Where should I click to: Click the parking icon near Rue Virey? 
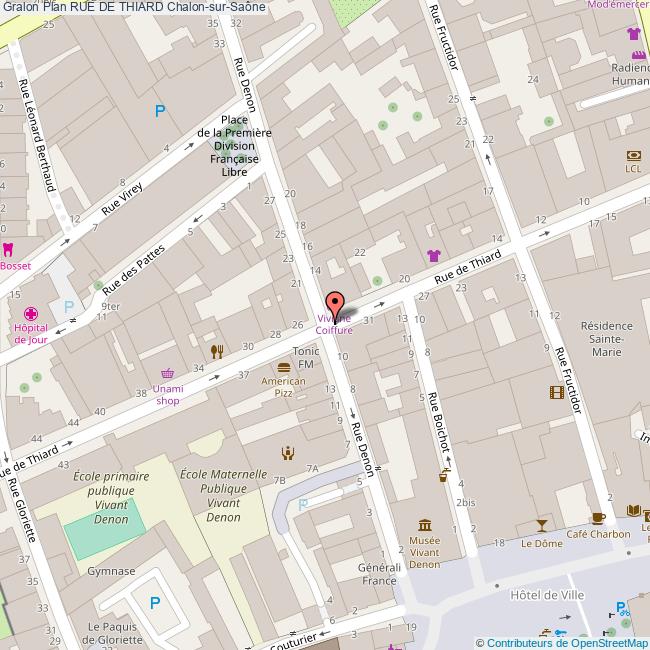point(159,112)
